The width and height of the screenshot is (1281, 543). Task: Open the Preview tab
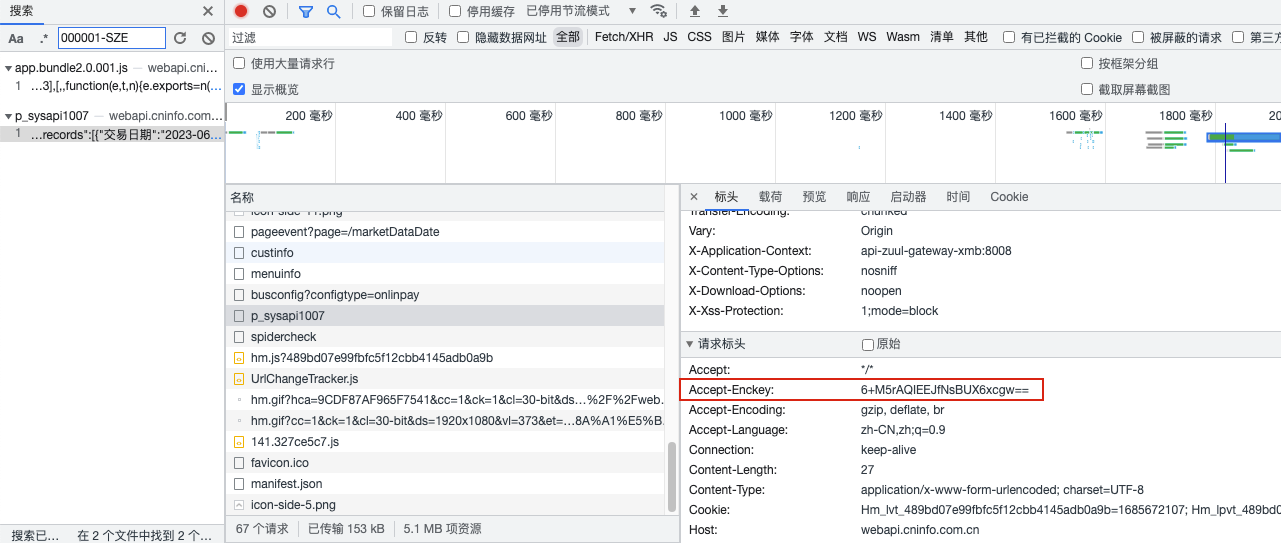click(814, 197)
